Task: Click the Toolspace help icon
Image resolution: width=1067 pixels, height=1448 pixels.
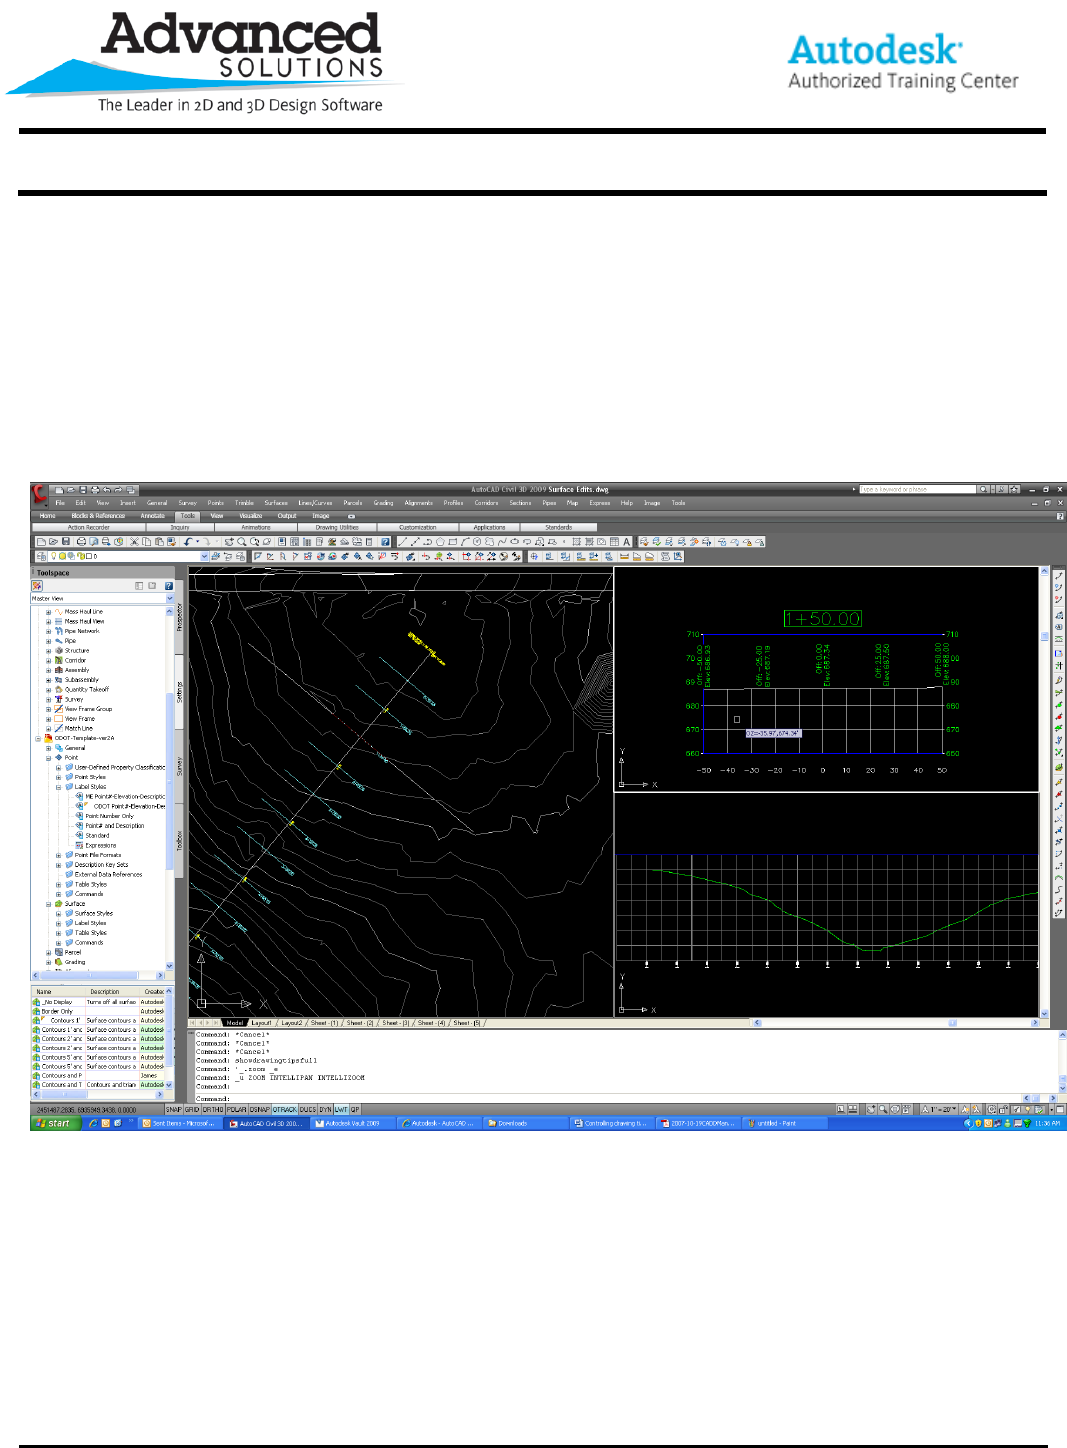Action: click(169, 586)
